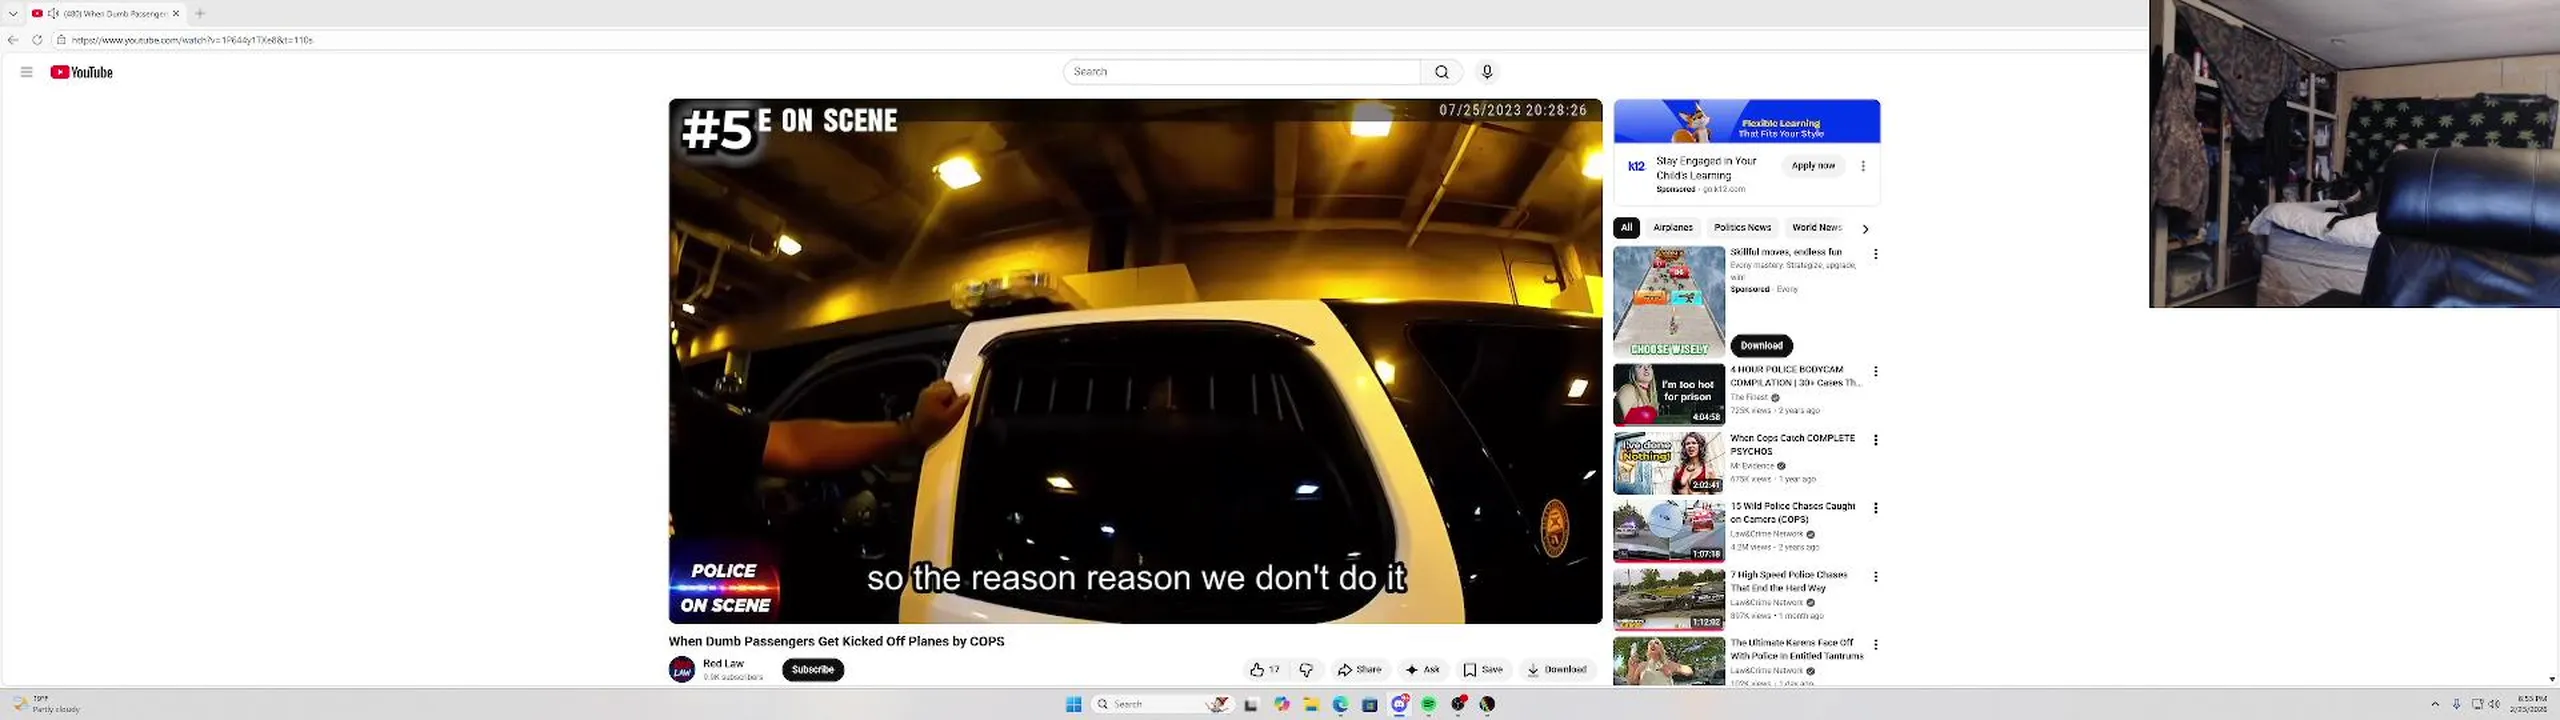Open options for '7 High Speed Police Chases'
The width and height of the screenshot is (2560, 720).
(x=1876, y=577)
